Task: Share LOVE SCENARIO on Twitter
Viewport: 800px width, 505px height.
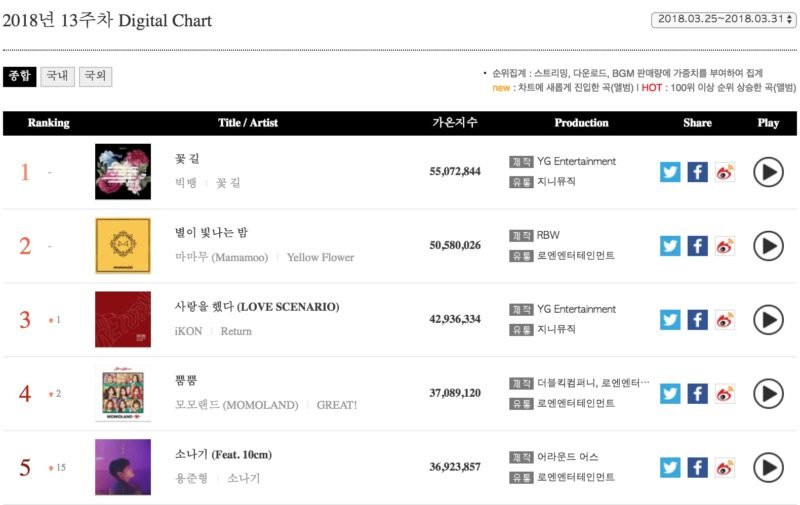Action: tap(670, 320)
